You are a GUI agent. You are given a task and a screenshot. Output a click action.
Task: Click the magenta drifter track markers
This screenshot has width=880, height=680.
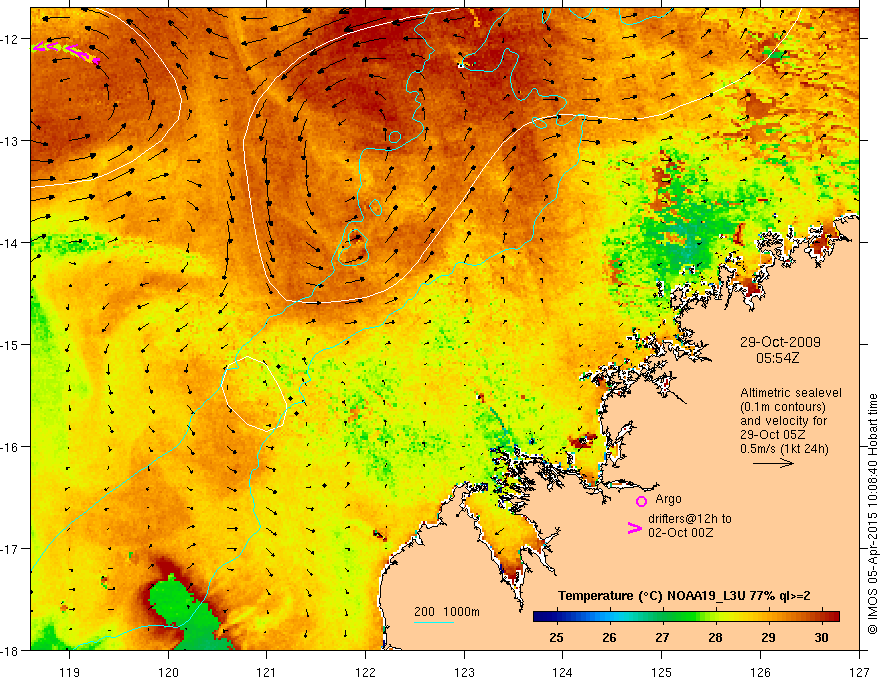66,52
